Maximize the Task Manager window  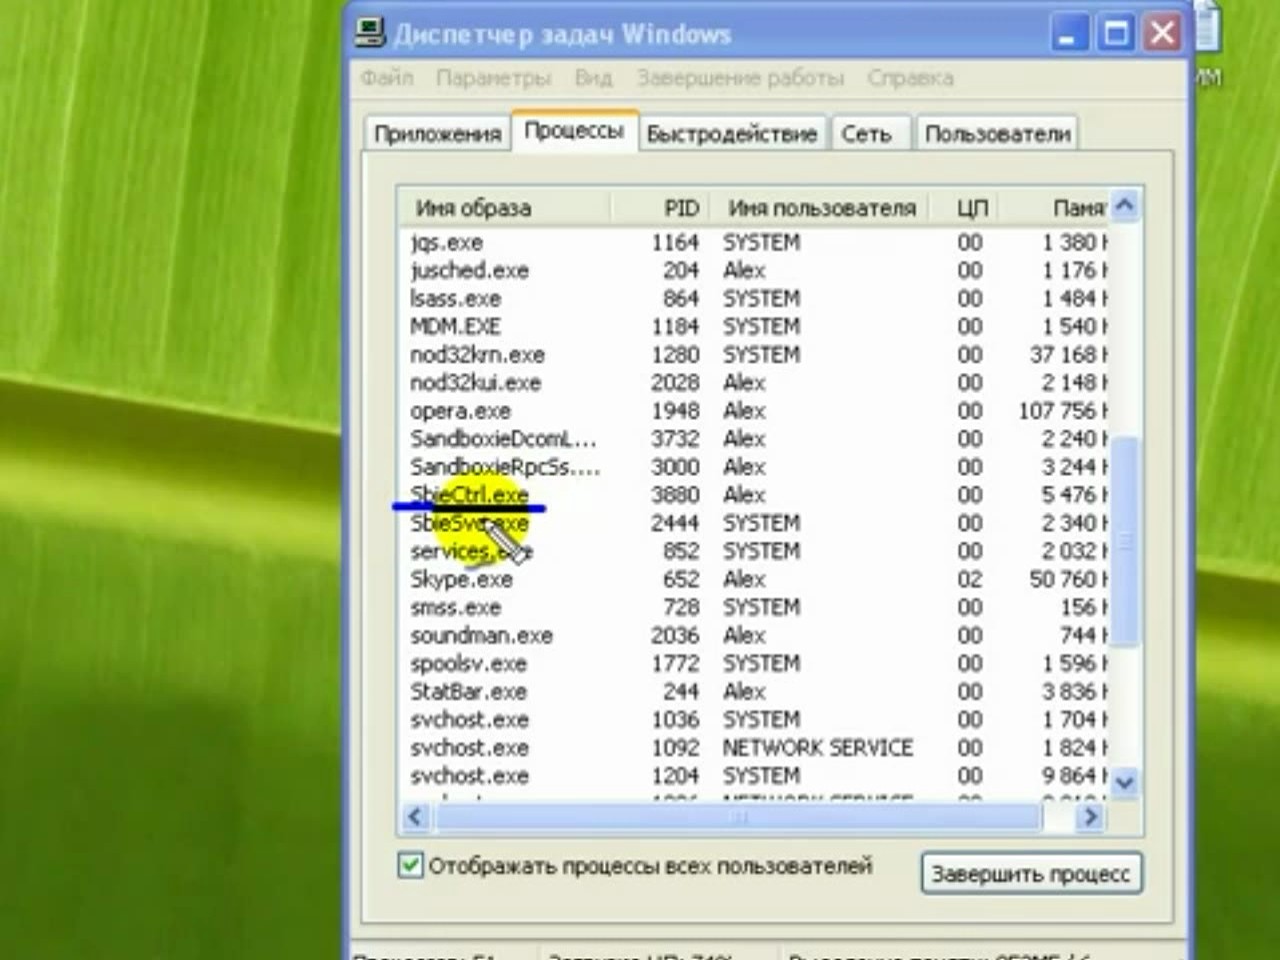(x=1115, y=34)
